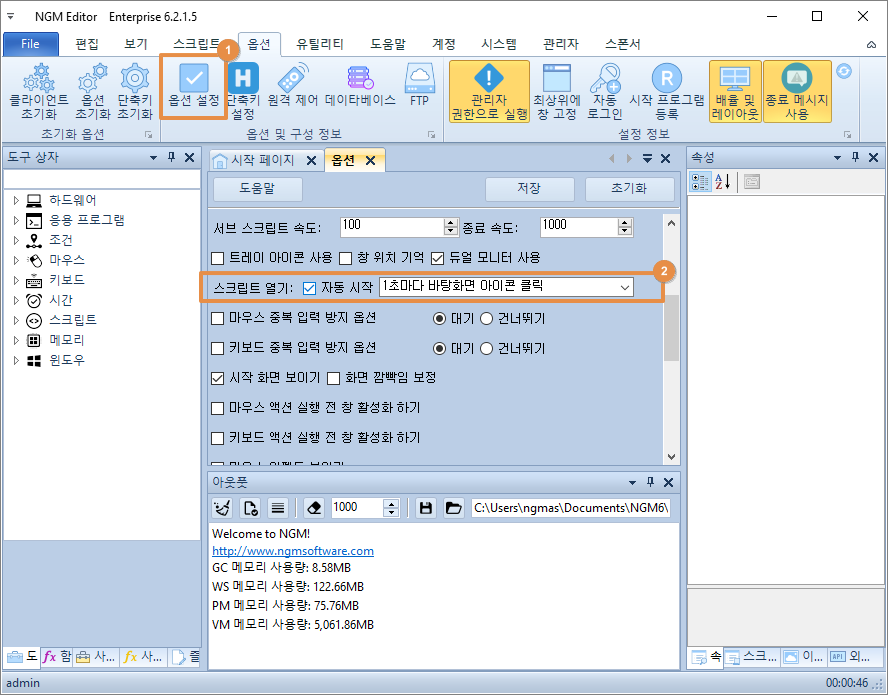Uncheck 시작 화면 보이기
This screenshot has width=888, height=695.
pos(217,378)
